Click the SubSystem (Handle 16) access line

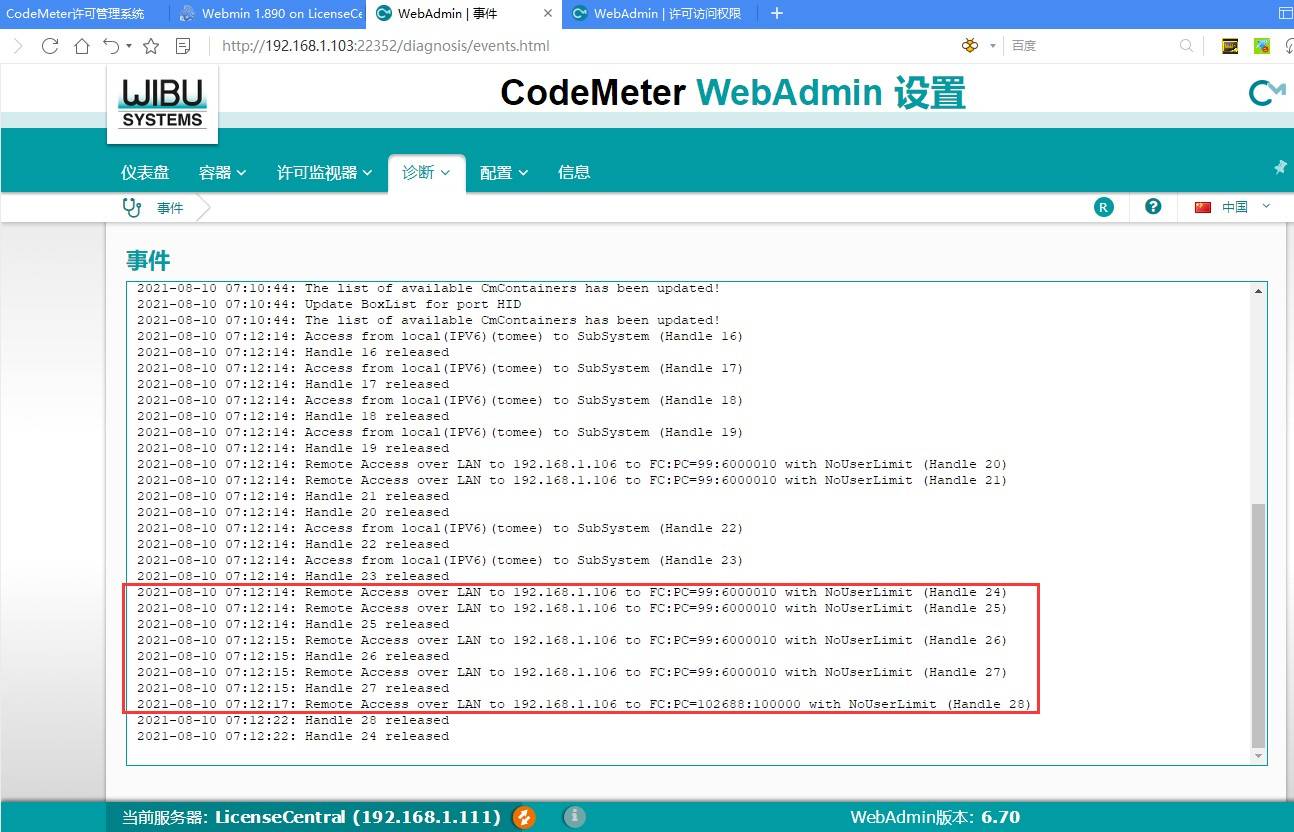click(x=440, y=336)
